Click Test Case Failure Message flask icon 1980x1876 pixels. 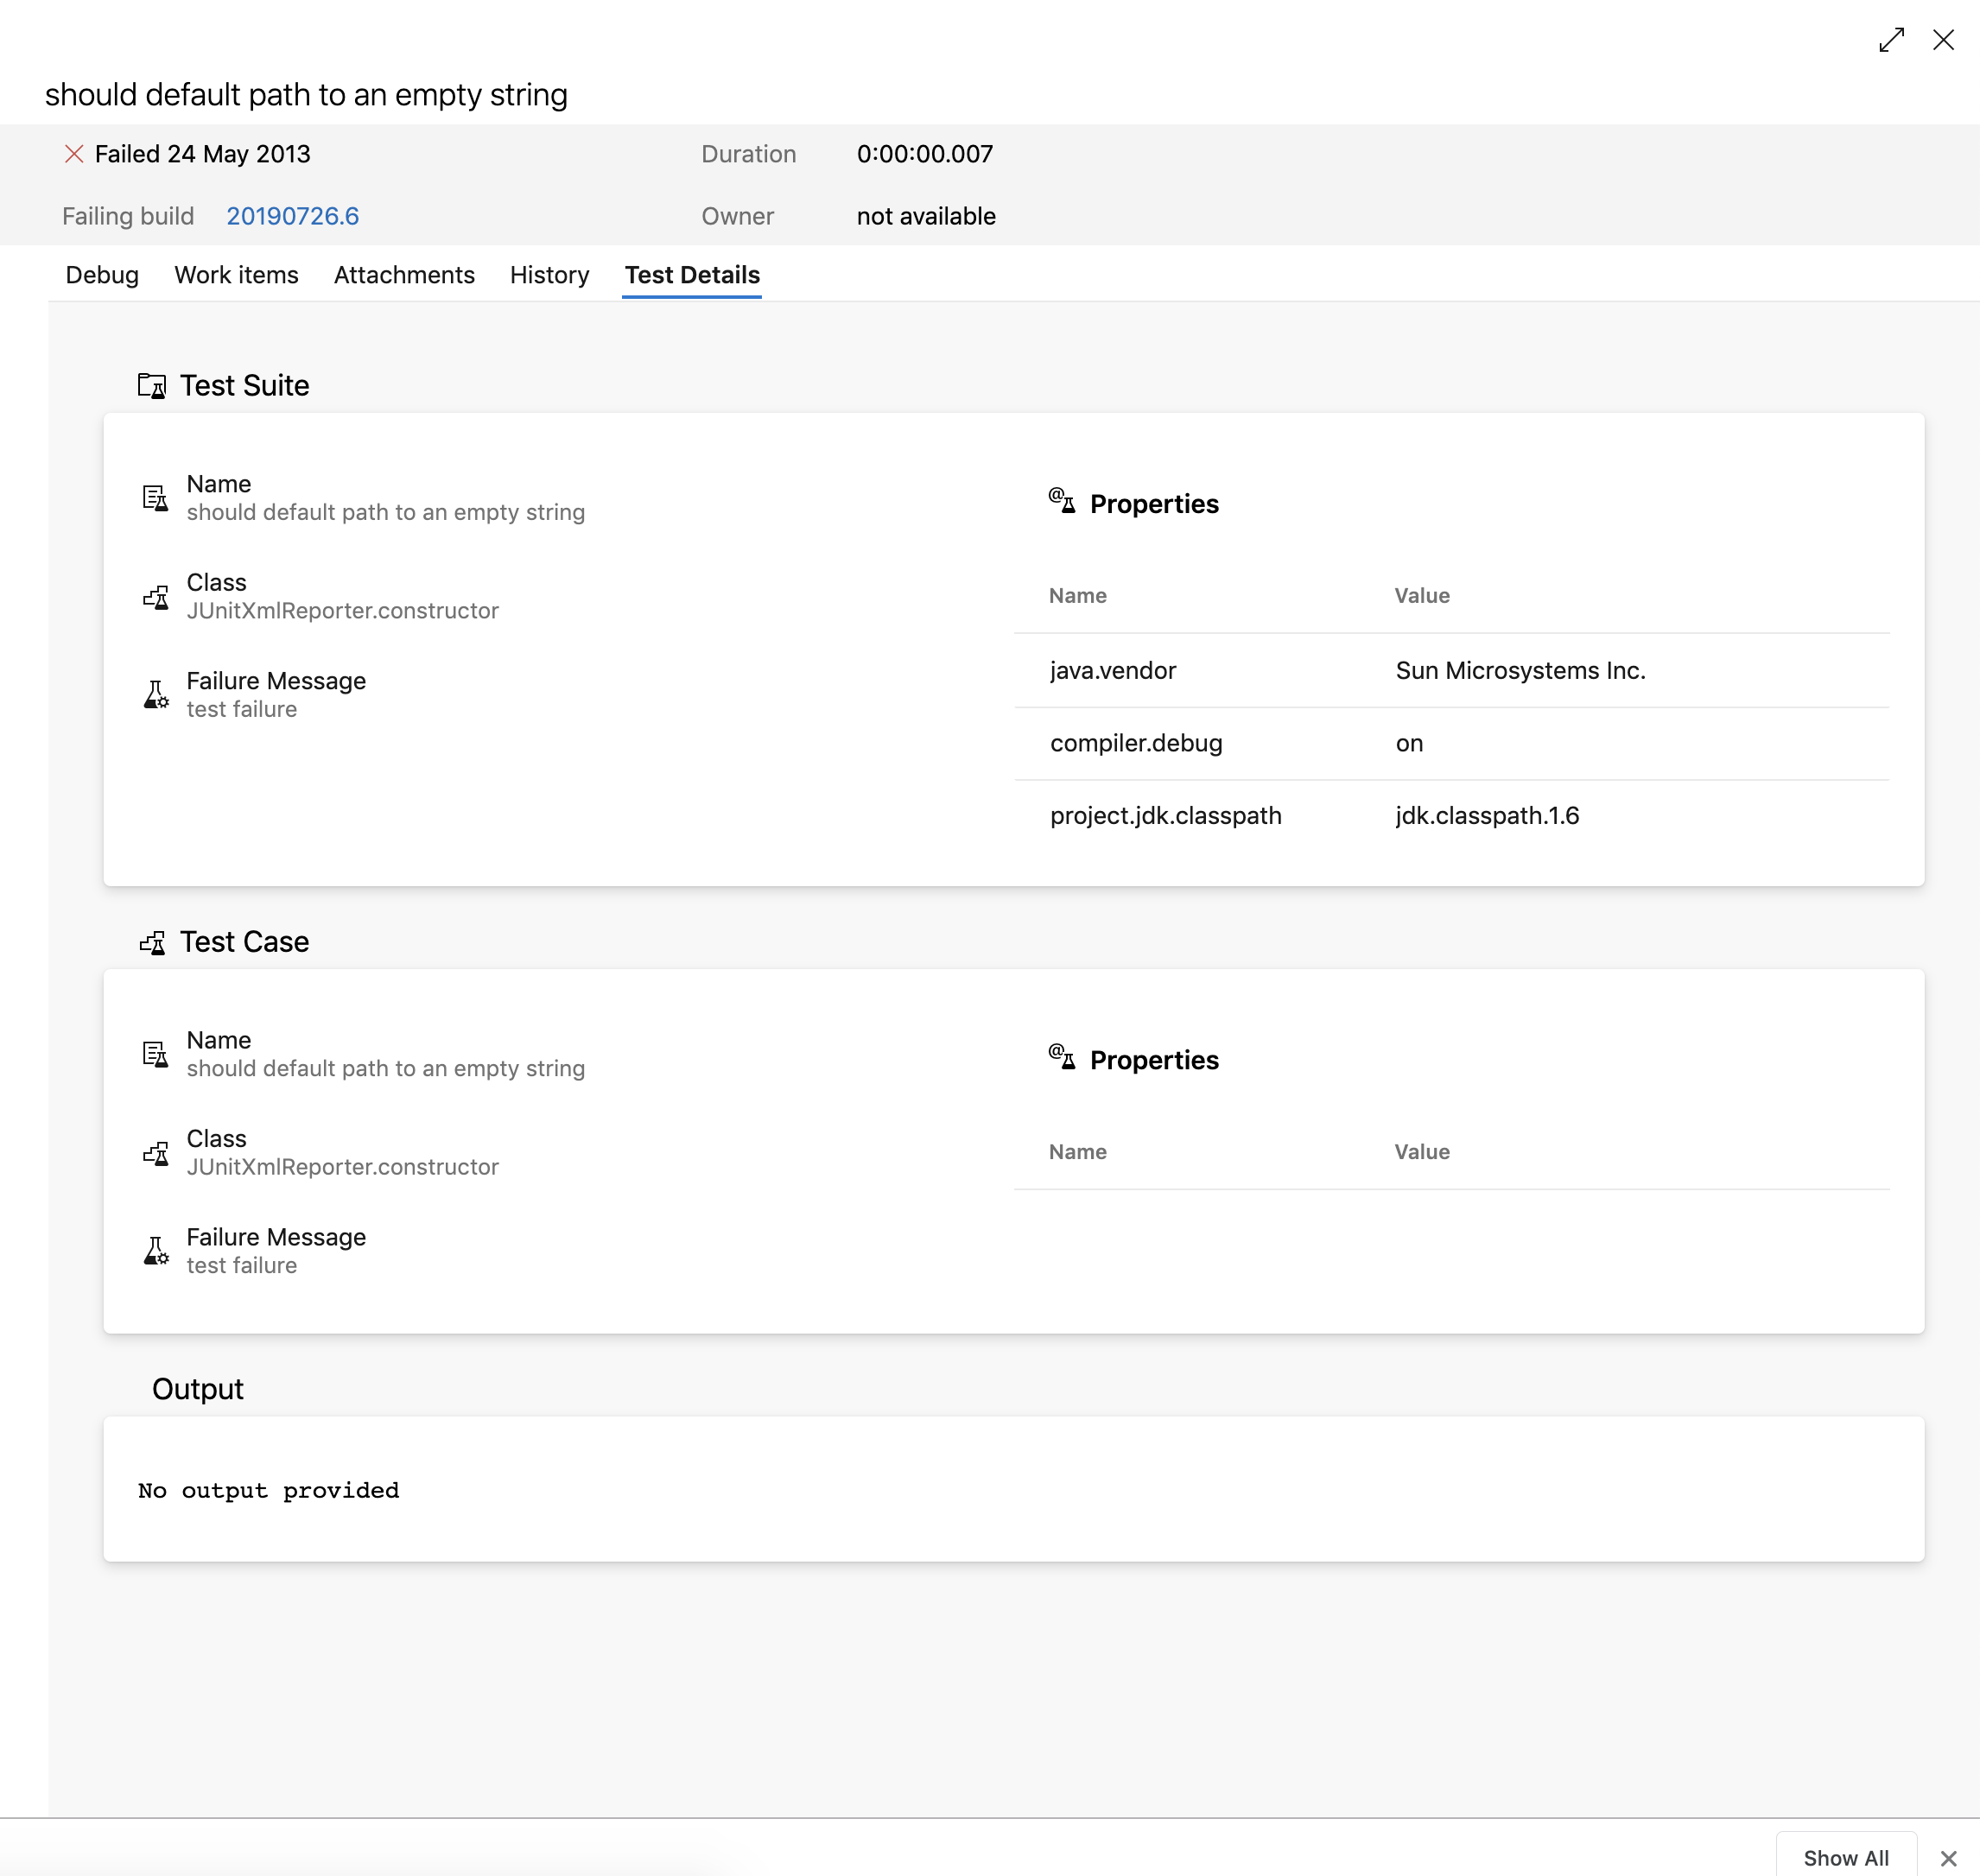[x=156, y=1251]
